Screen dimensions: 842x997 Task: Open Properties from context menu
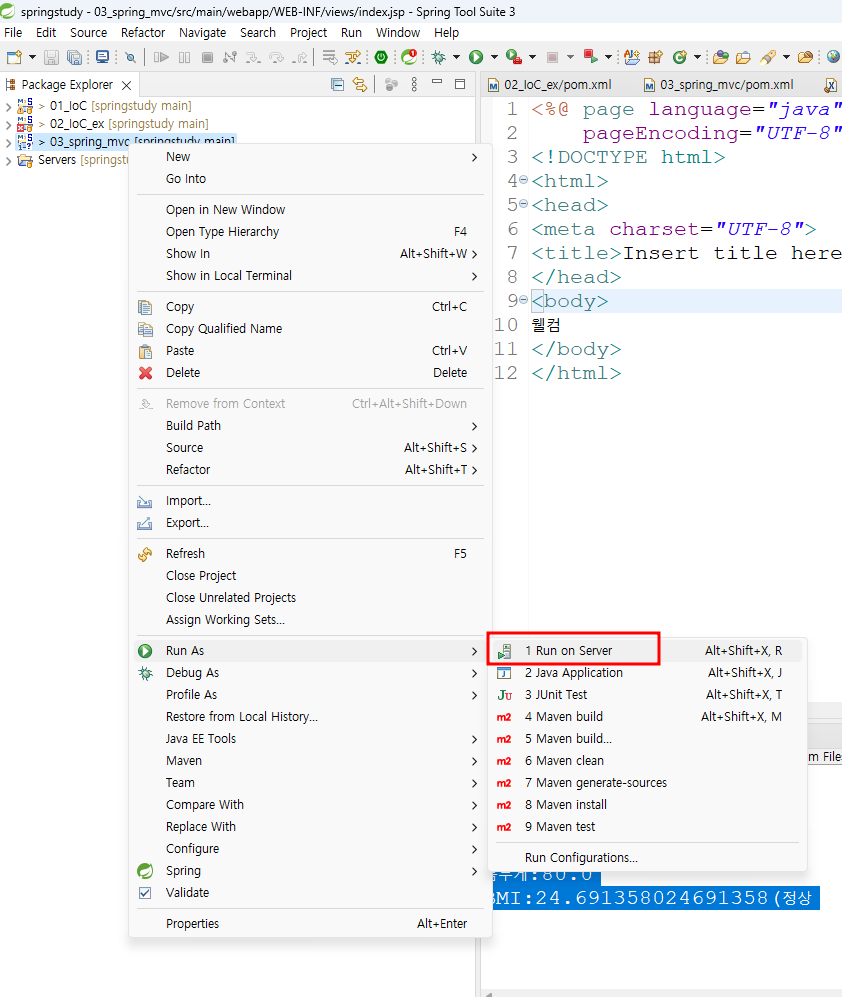point(310,924)
